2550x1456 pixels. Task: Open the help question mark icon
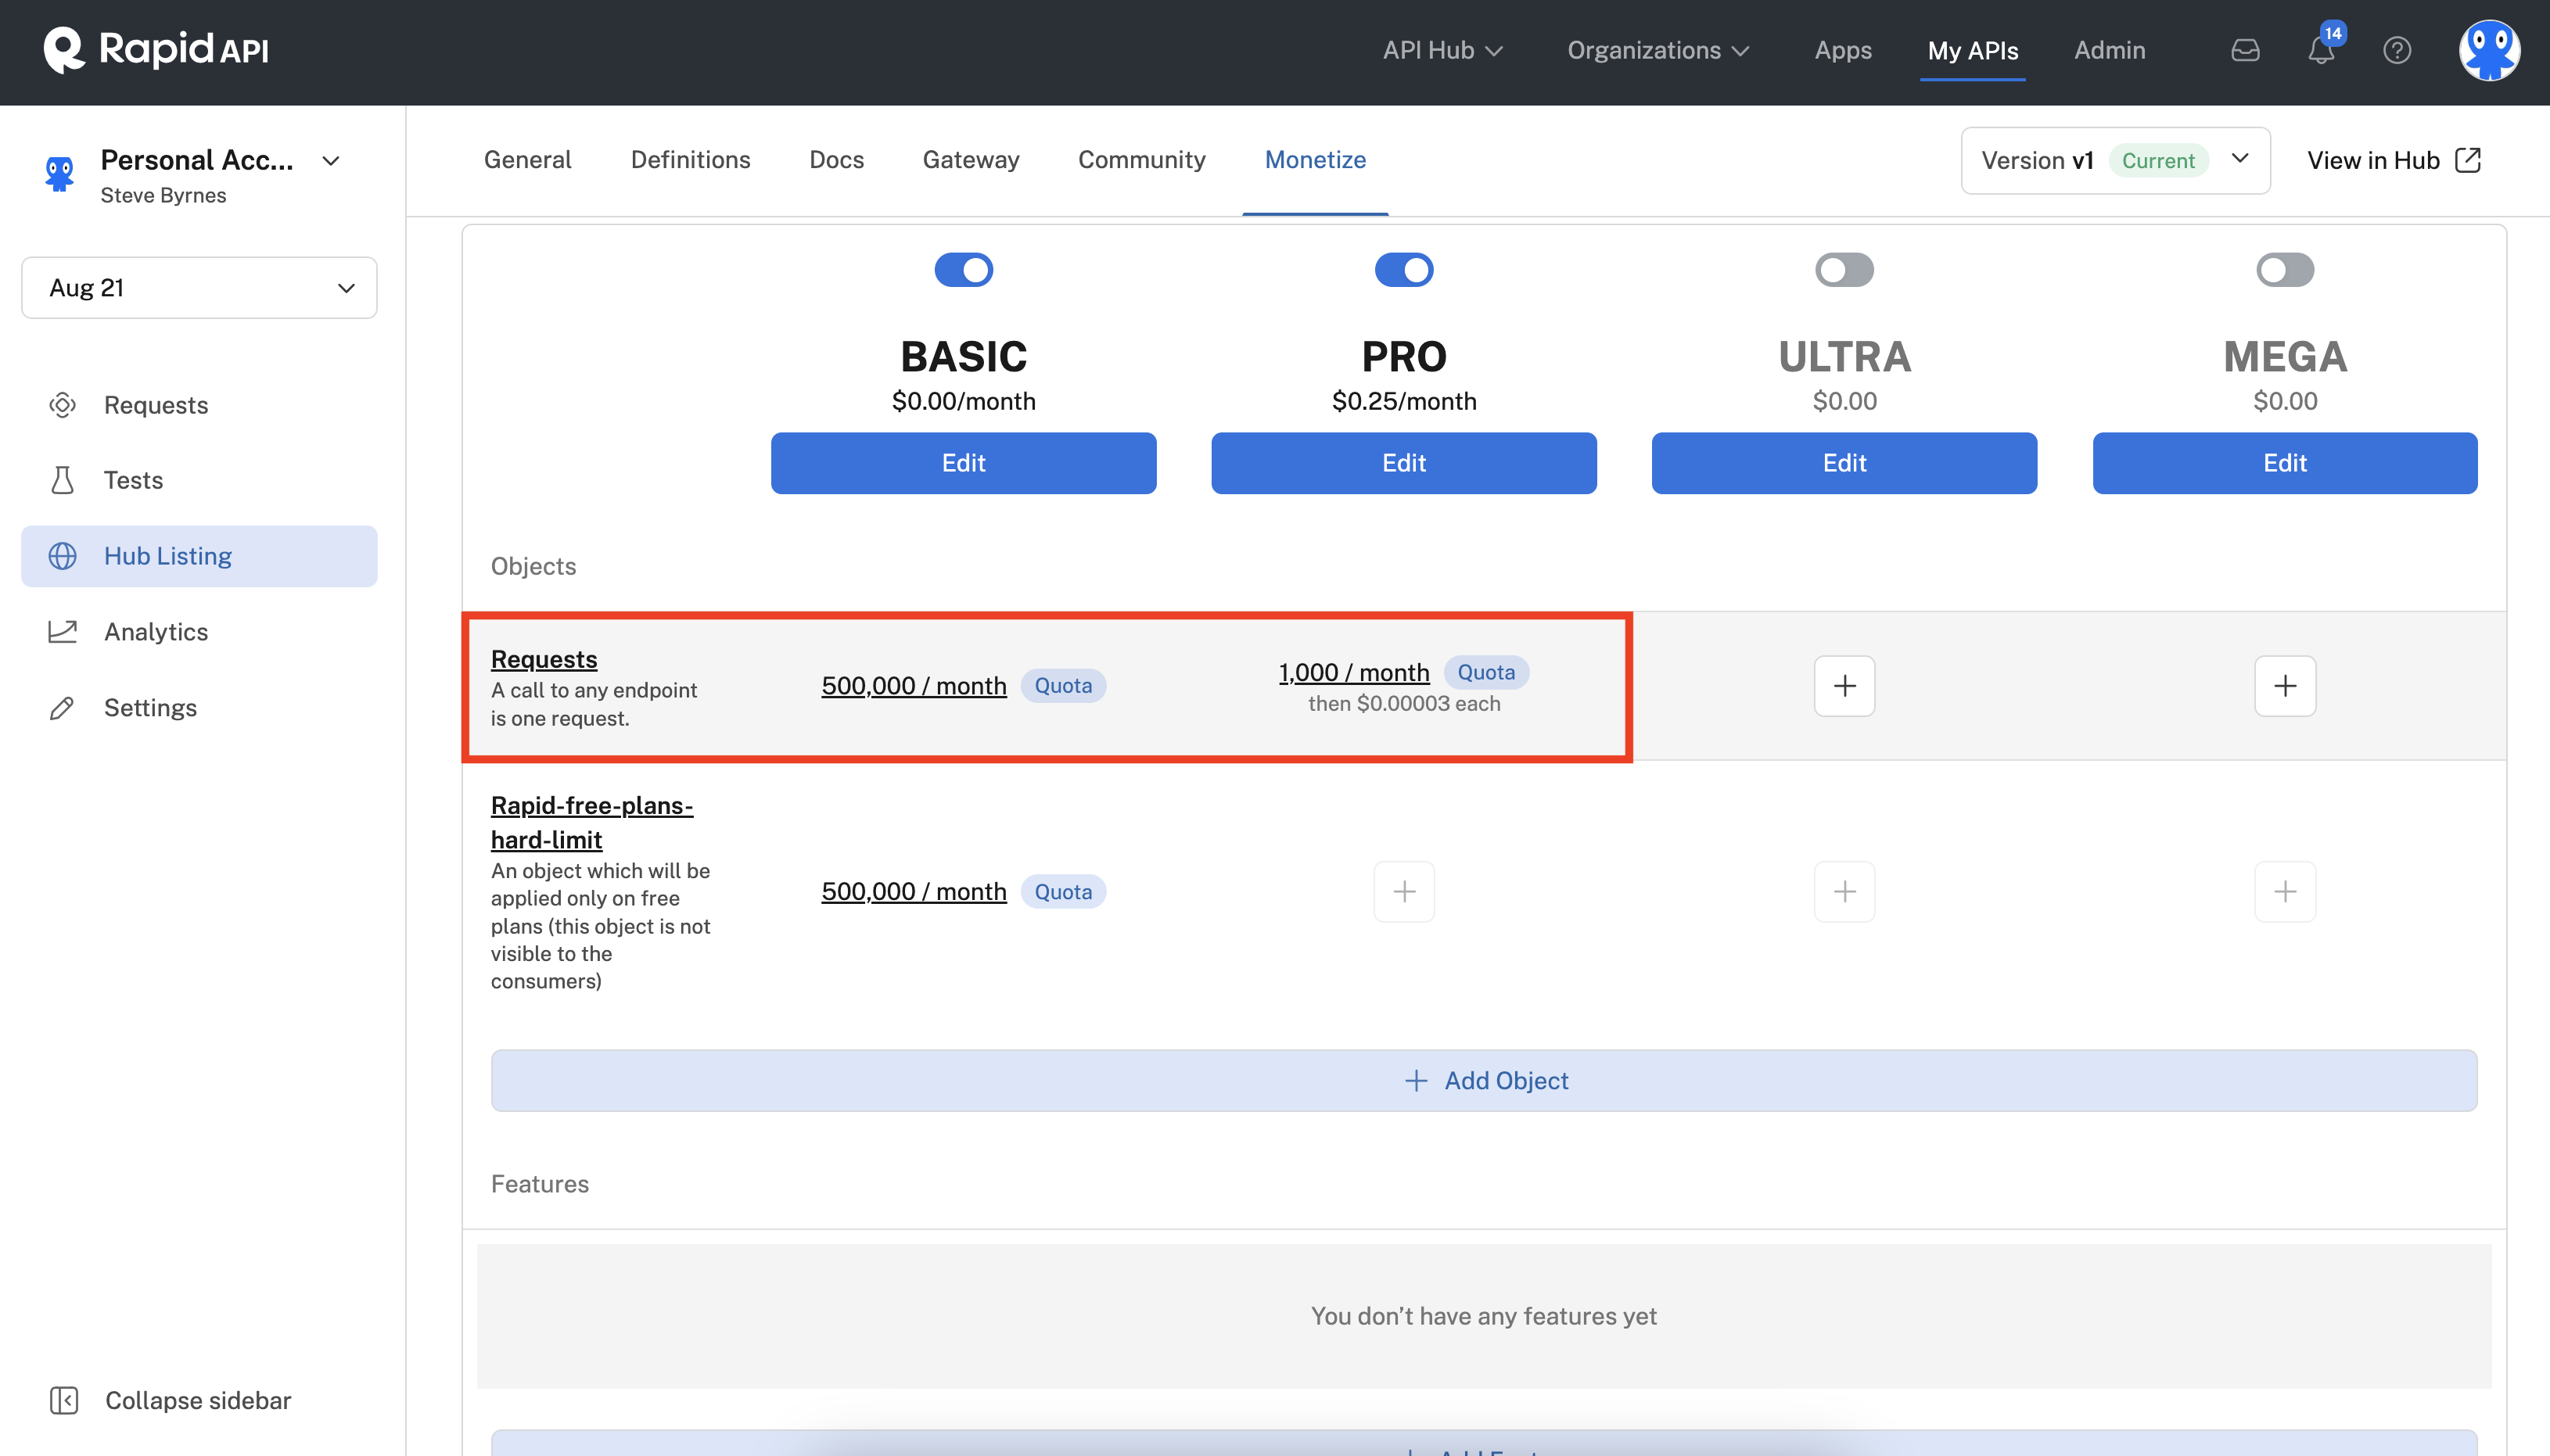tap(2396, 50)
